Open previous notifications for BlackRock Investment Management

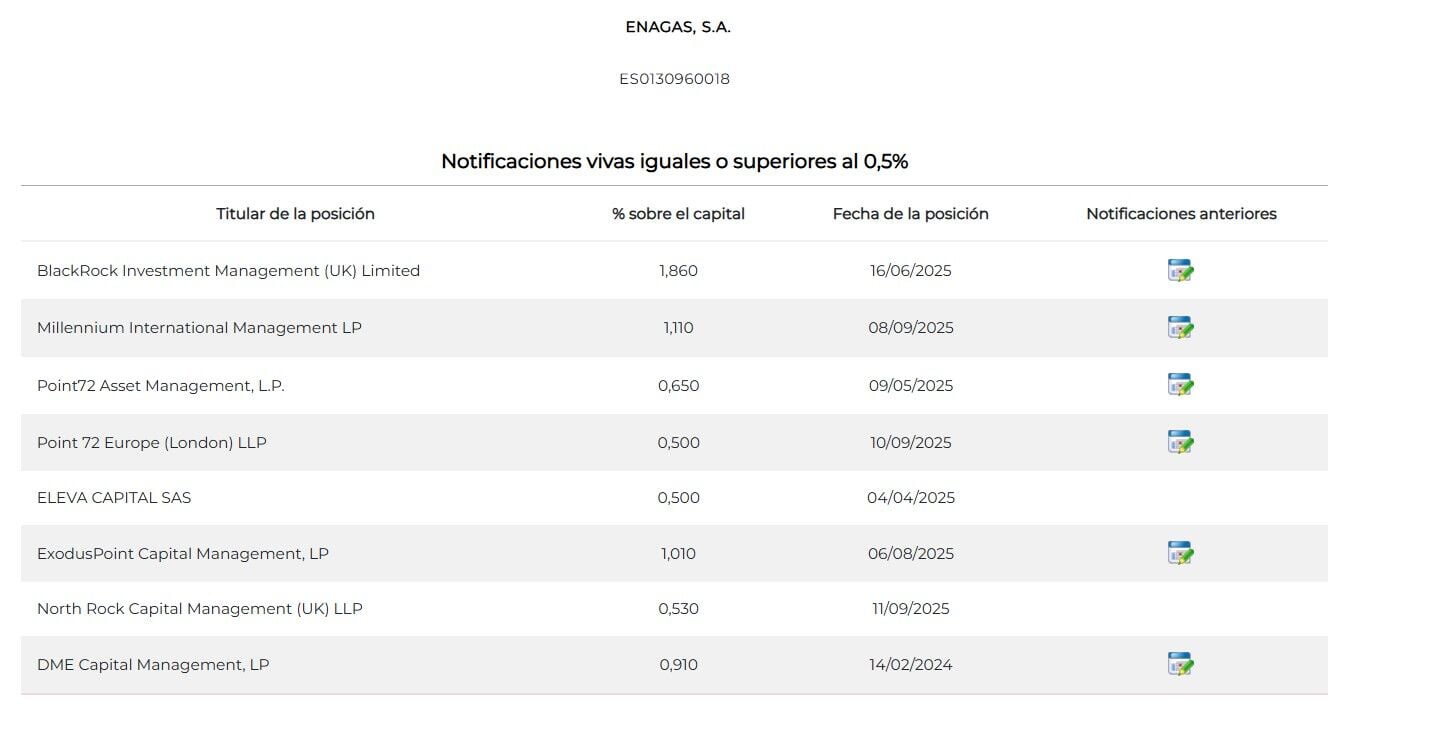(1181, 271)
